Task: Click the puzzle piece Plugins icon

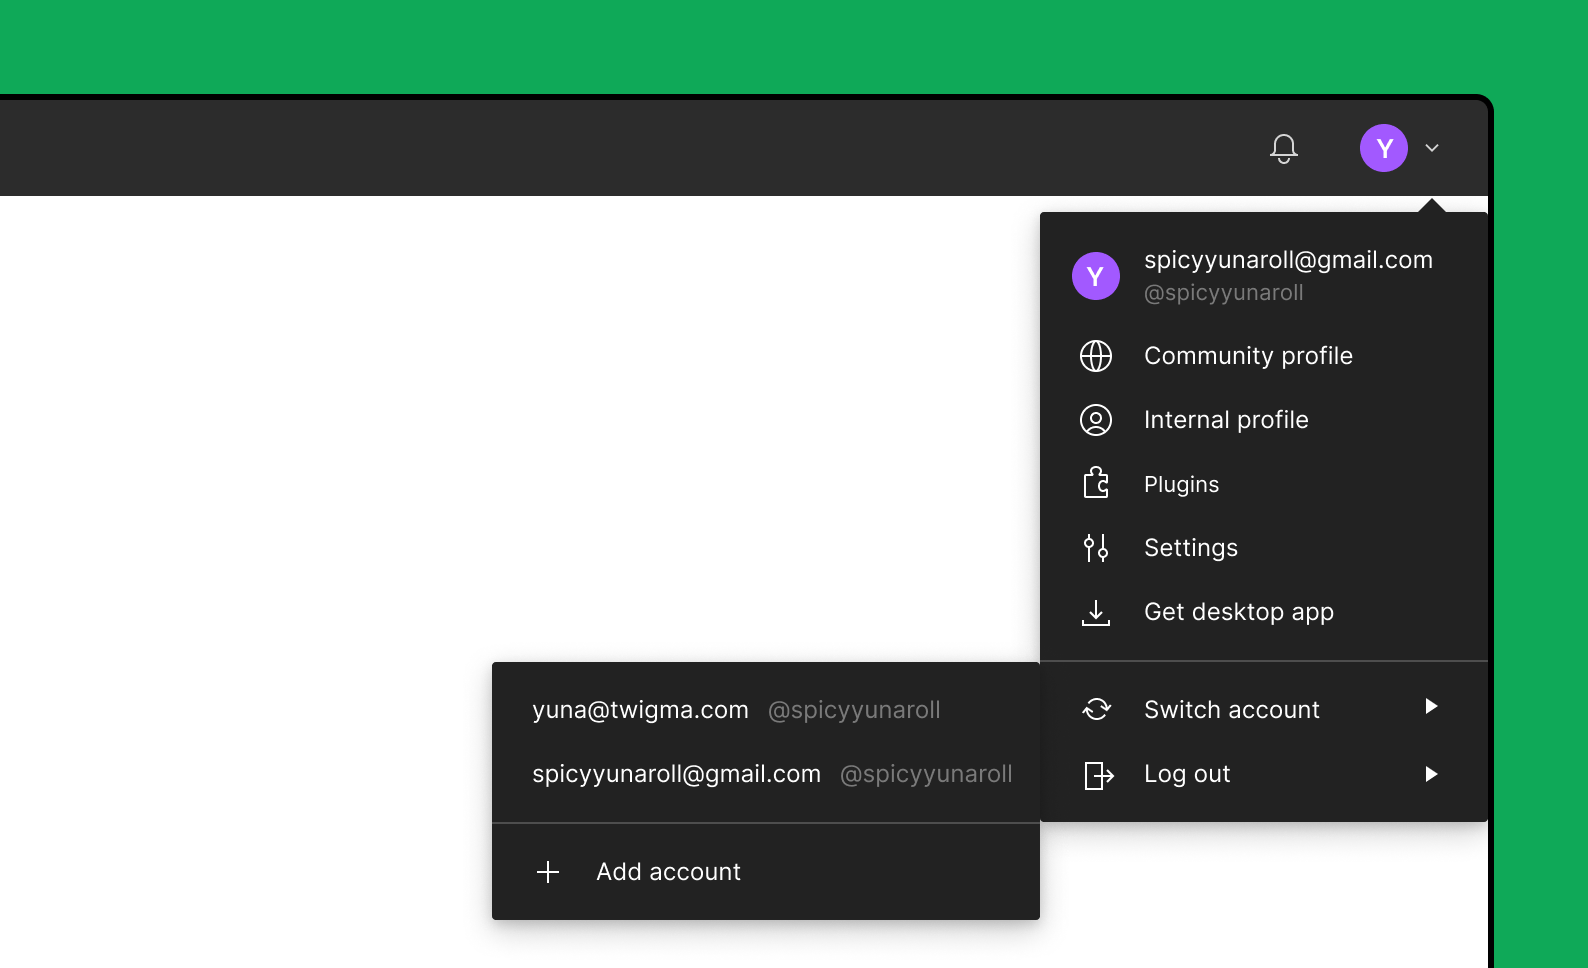Action: coord(1096,484)
